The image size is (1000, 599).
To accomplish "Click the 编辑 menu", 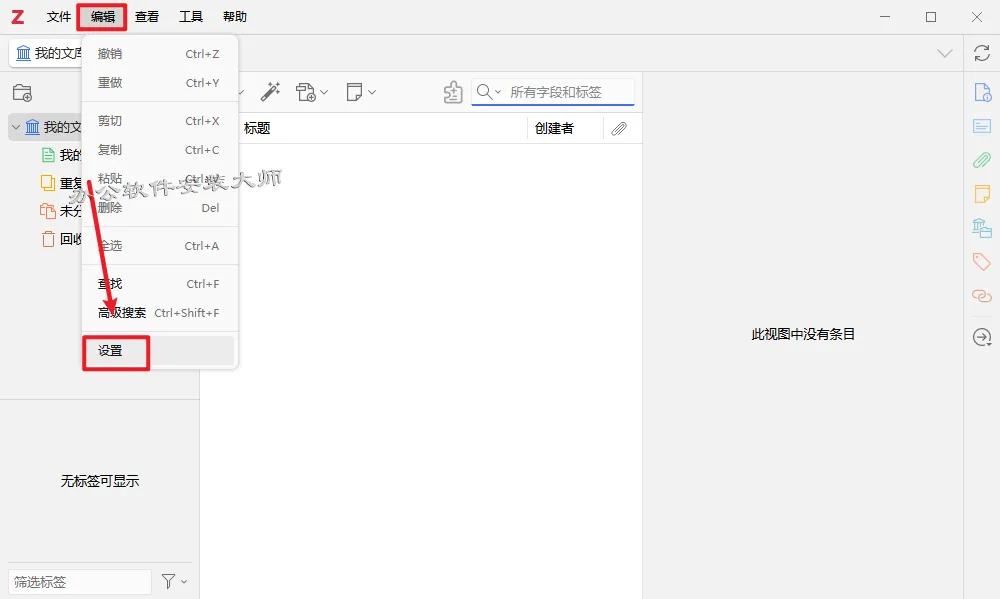I will (x=102, y=17).
